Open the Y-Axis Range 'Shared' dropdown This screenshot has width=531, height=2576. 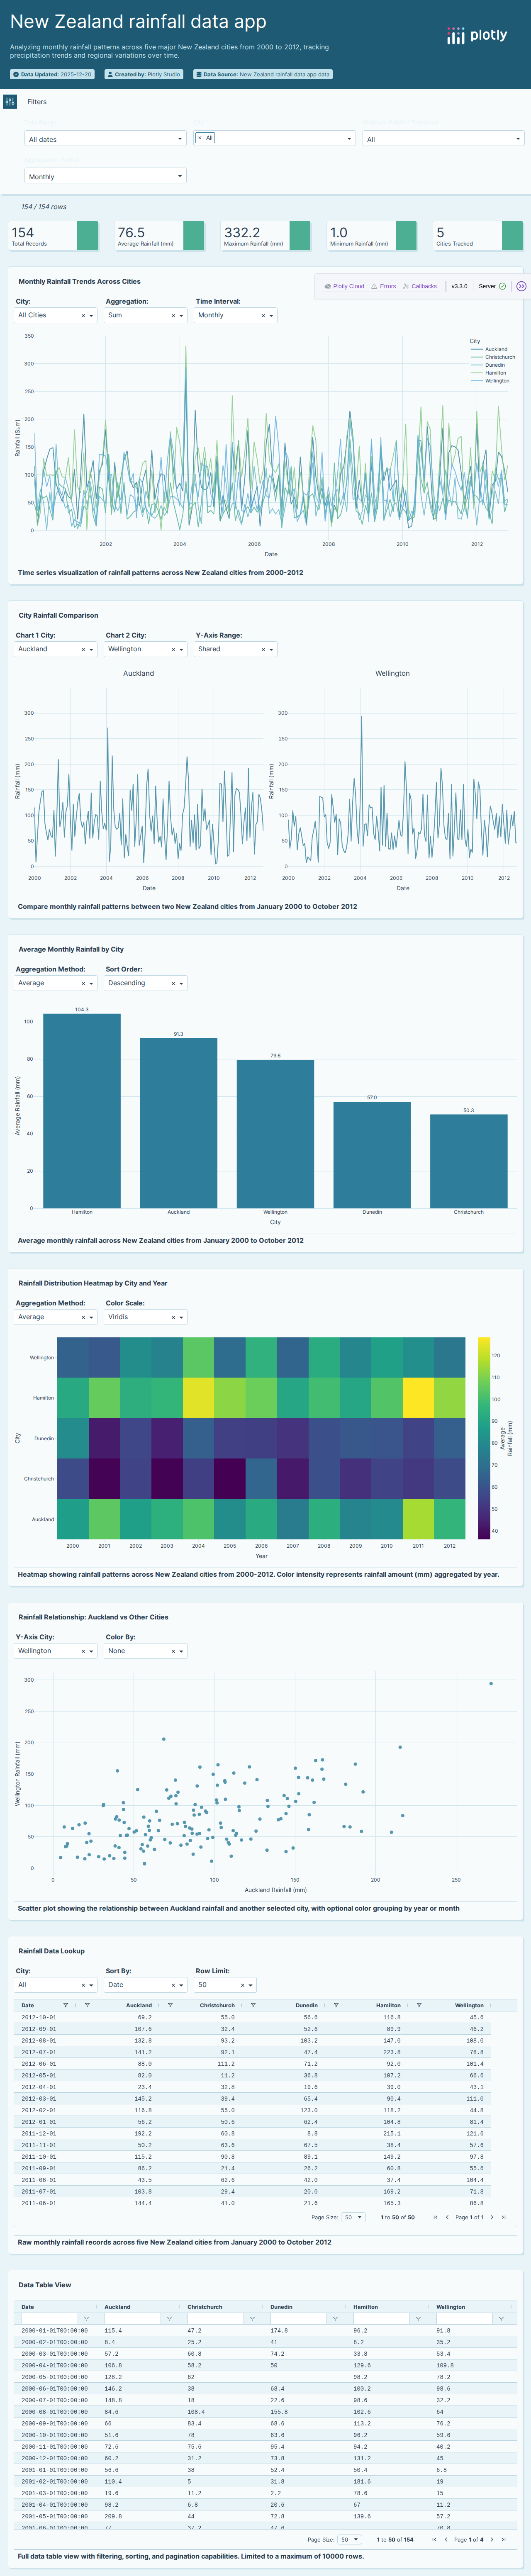[236, 650]
